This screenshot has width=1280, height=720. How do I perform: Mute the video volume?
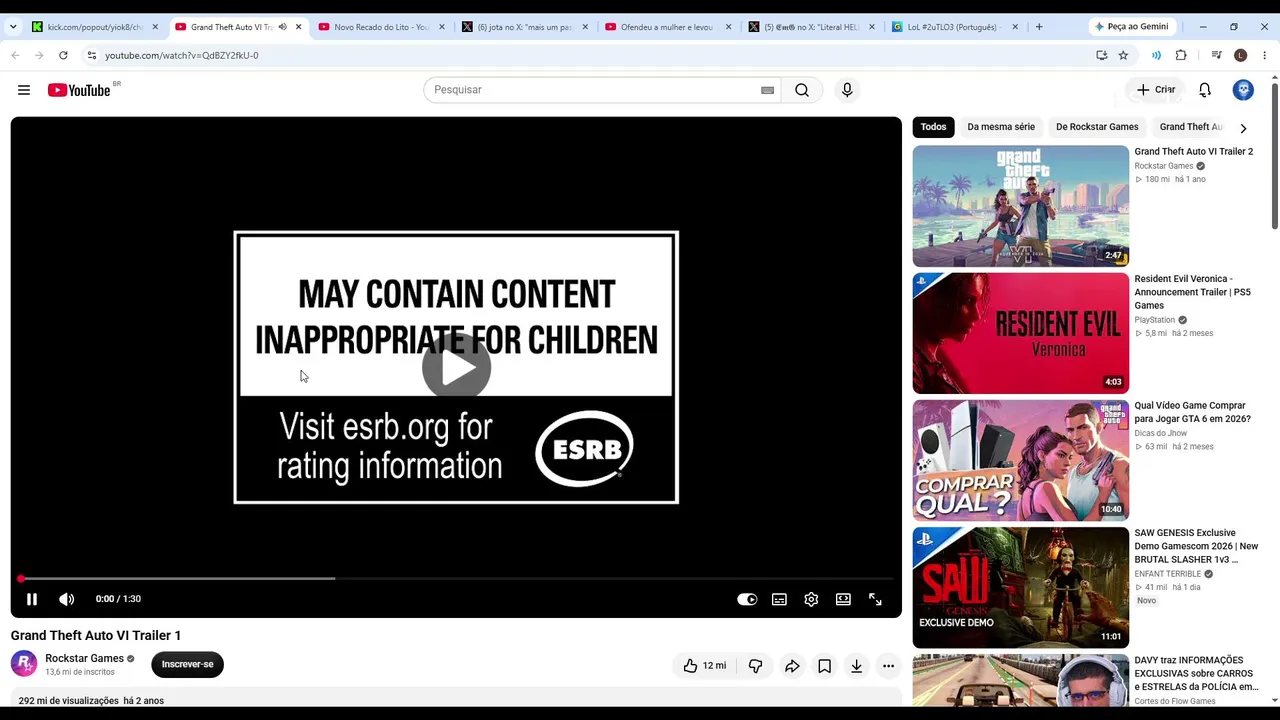coord(67,599)
